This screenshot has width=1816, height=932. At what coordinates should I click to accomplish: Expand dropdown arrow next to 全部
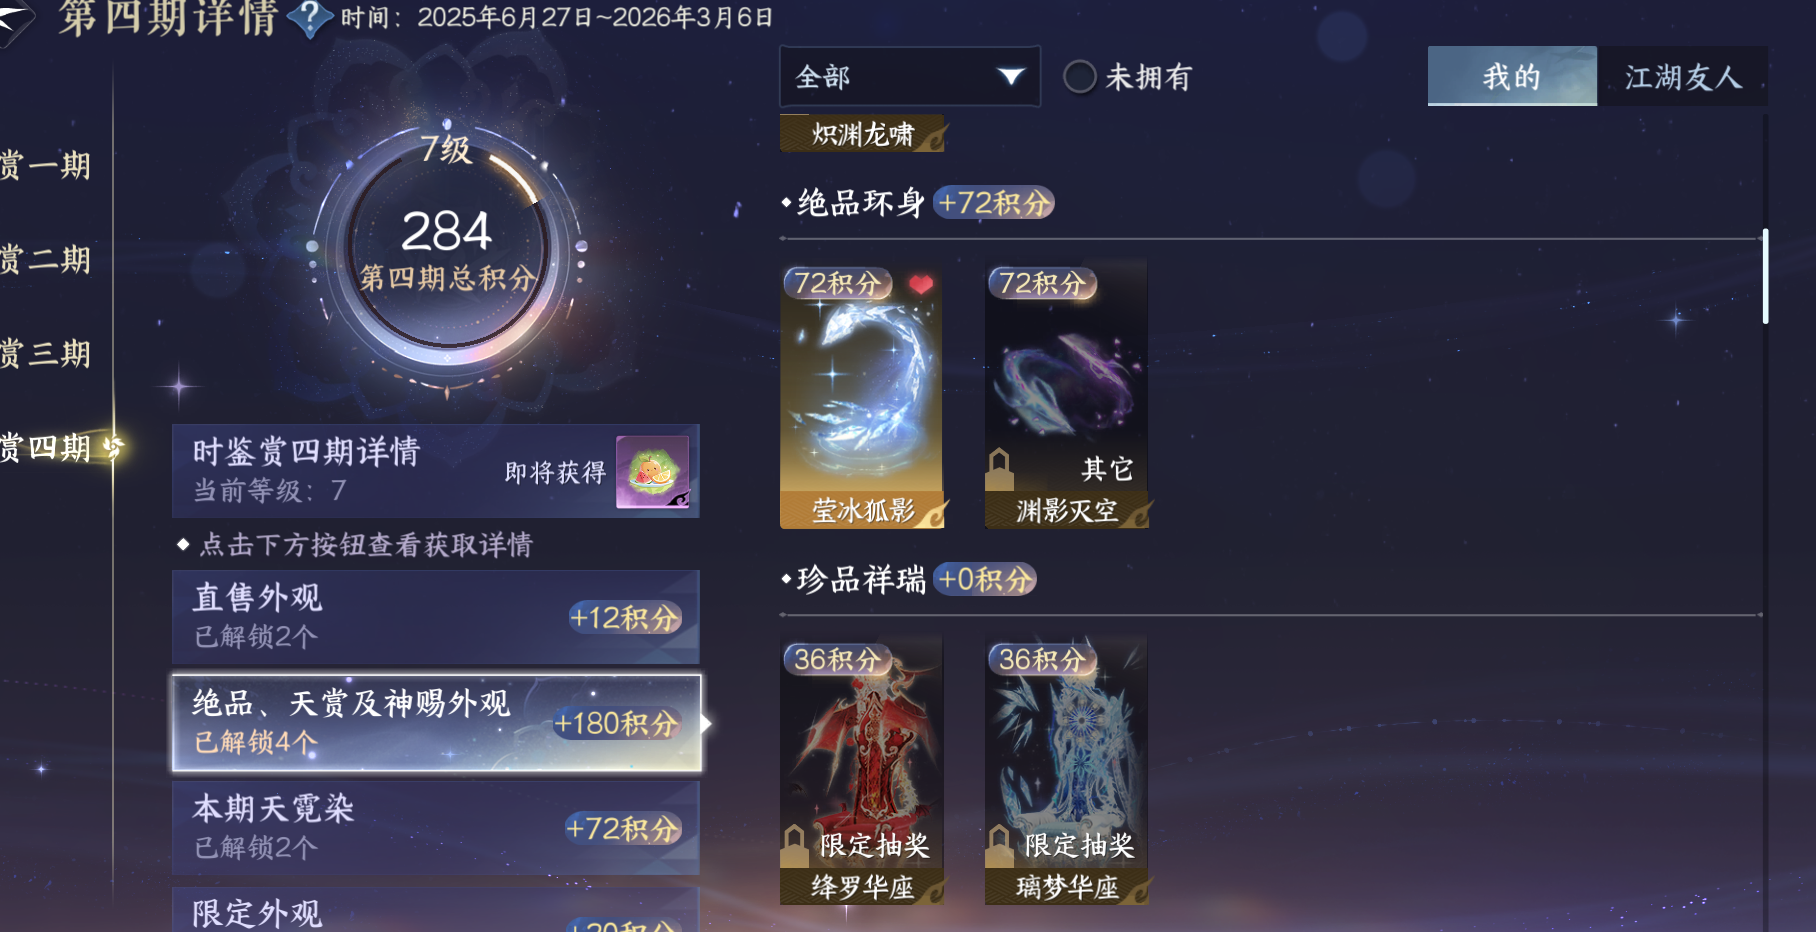coord(1011,76)
